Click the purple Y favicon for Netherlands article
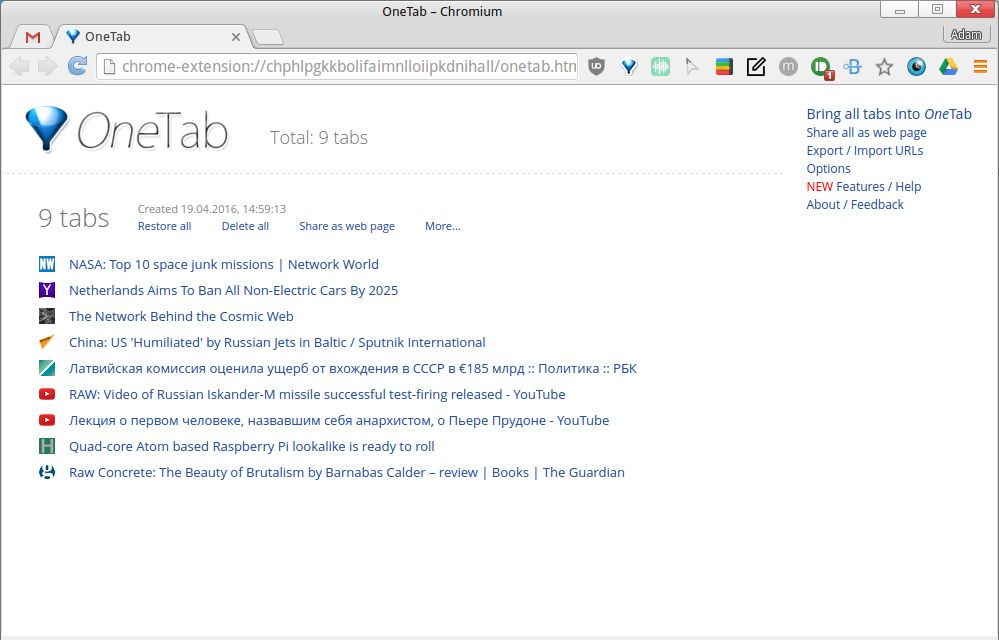Image resolution: width=999 pixels, height=640 pixels. [47, 290]
